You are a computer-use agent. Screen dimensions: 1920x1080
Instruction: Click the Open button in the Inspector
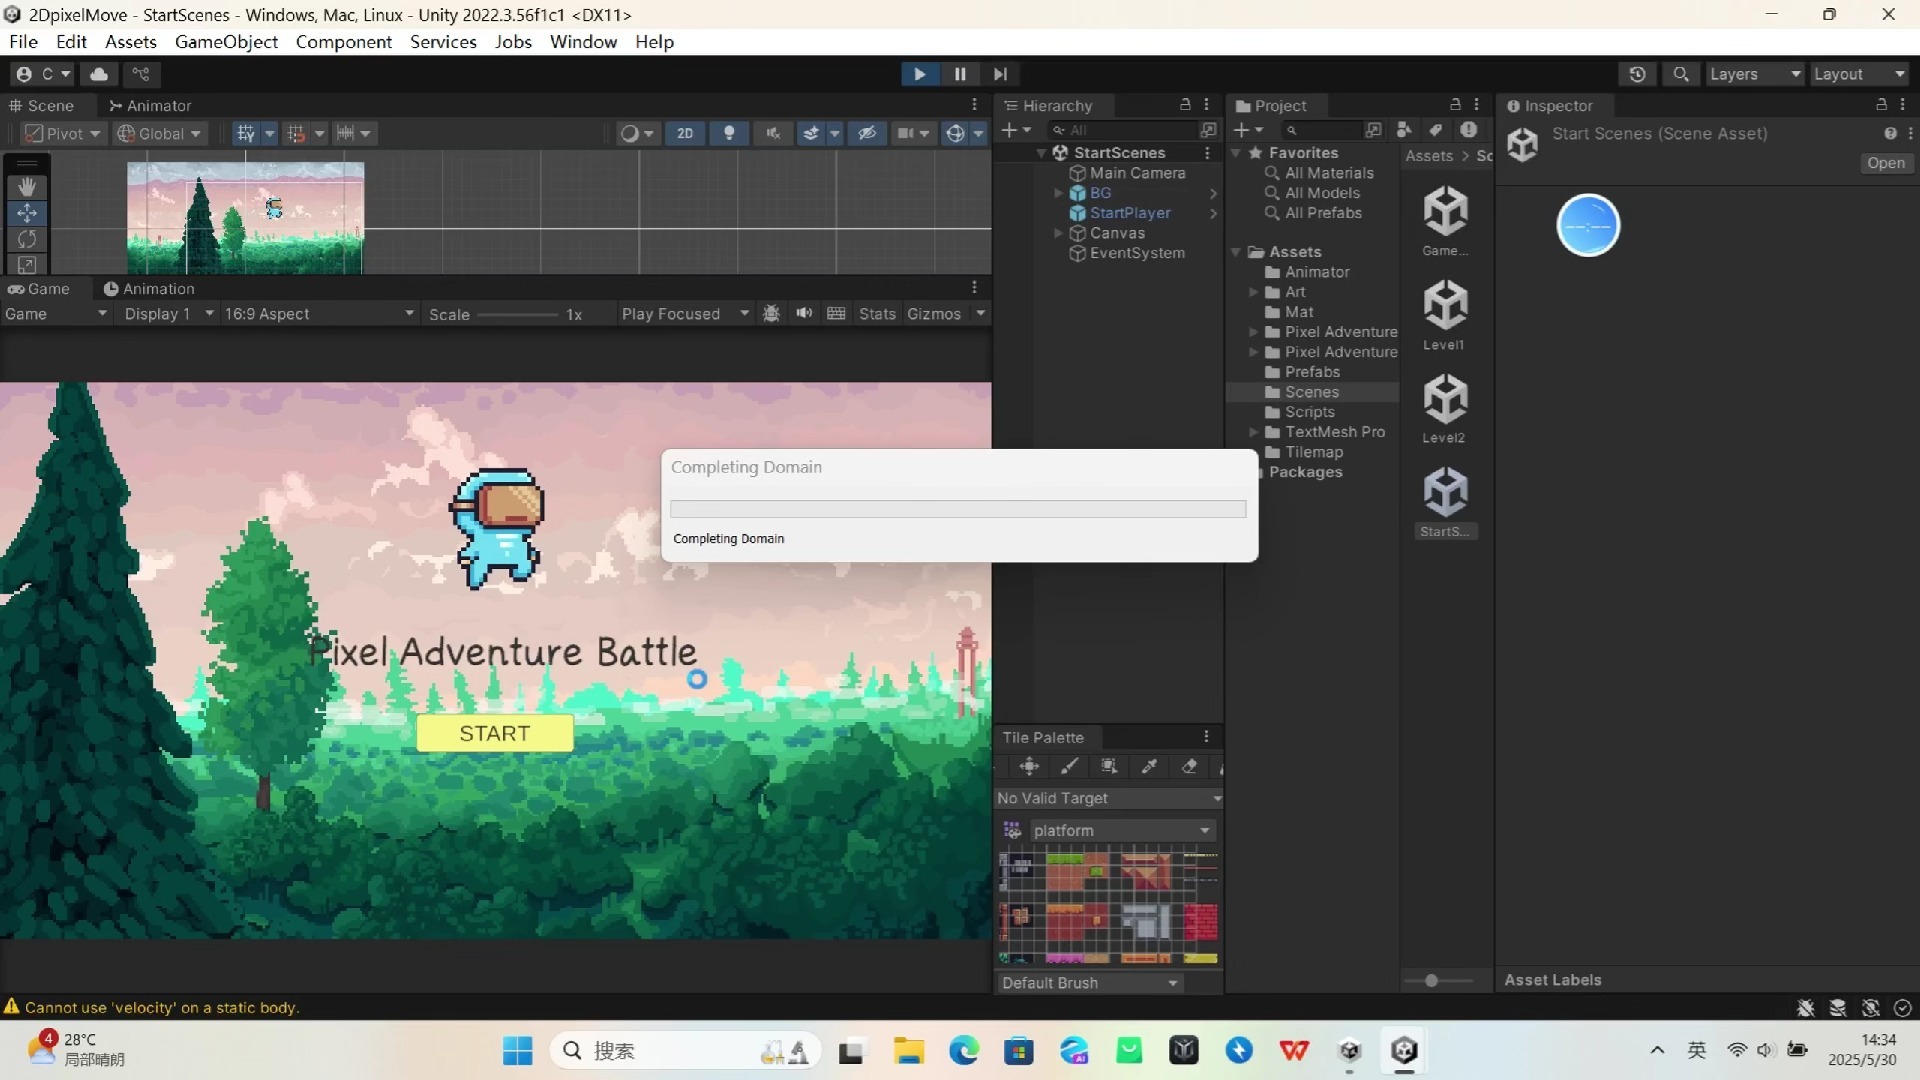1886,163
